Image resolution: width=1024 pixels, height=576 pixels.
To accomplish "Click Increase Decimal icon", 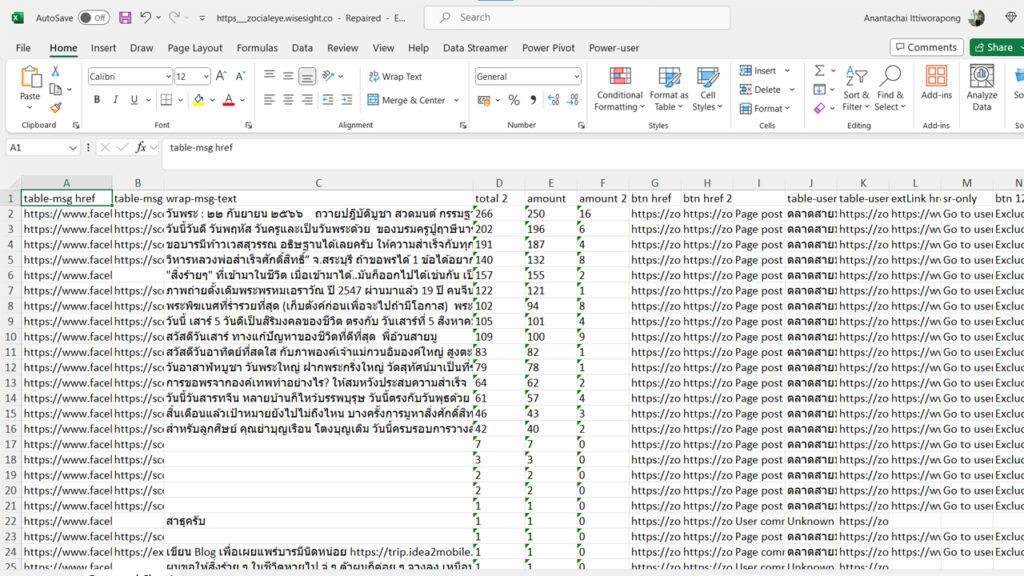I will click(553, 100).
